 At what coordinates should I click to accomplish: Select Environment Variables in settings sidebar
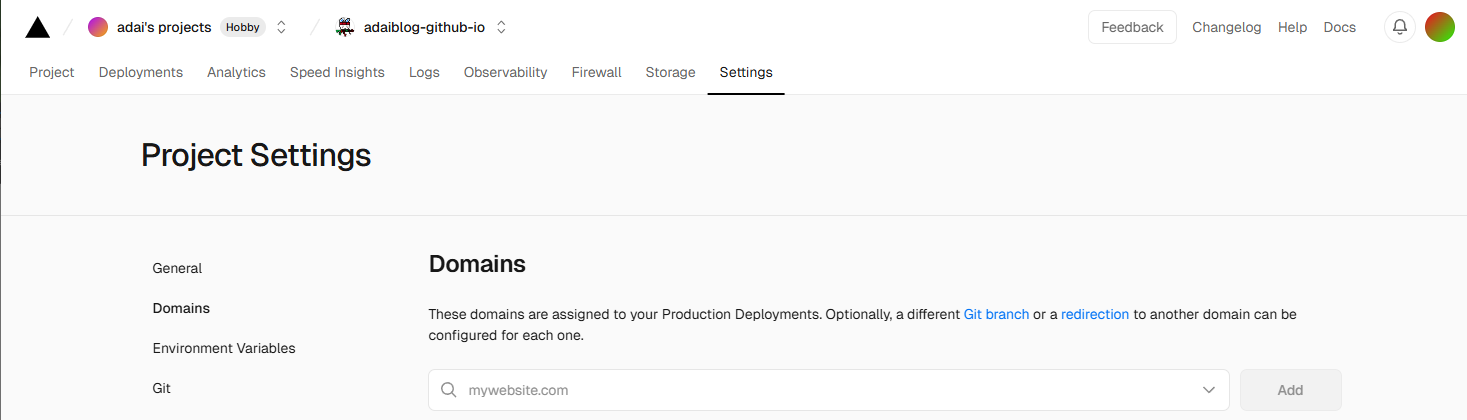(224, 348)
